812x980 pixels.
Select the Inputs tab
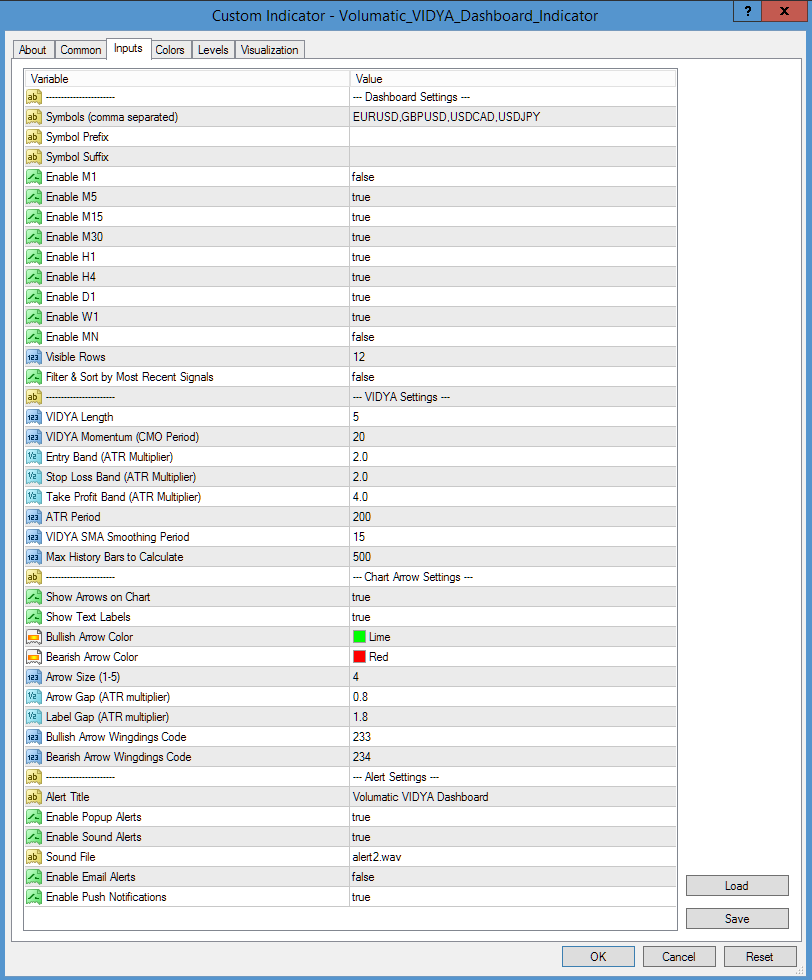[128, 48]
